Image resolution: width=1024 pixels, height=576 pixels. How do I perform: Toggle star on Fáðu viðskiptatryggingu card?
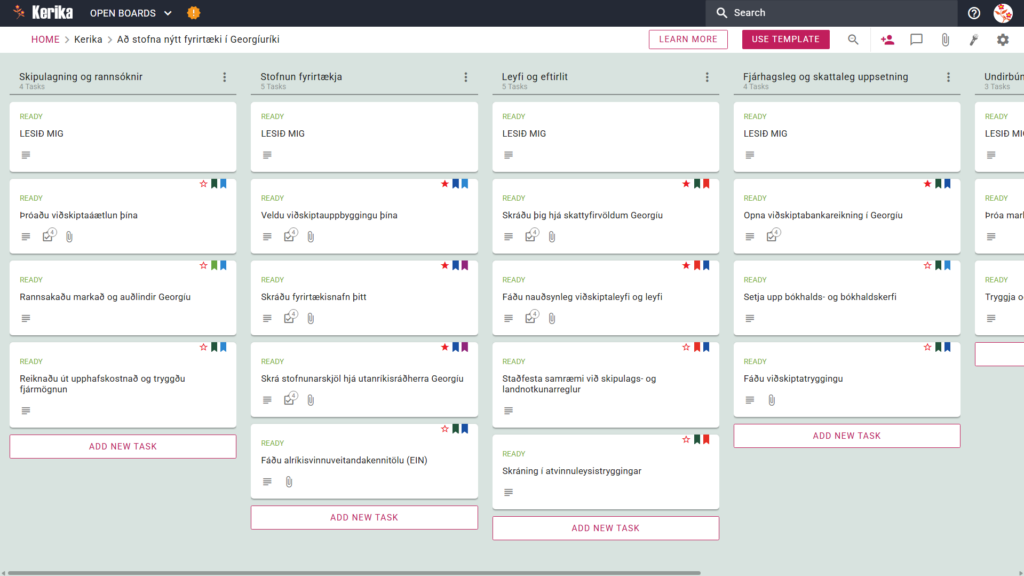[x=927, y=347]
